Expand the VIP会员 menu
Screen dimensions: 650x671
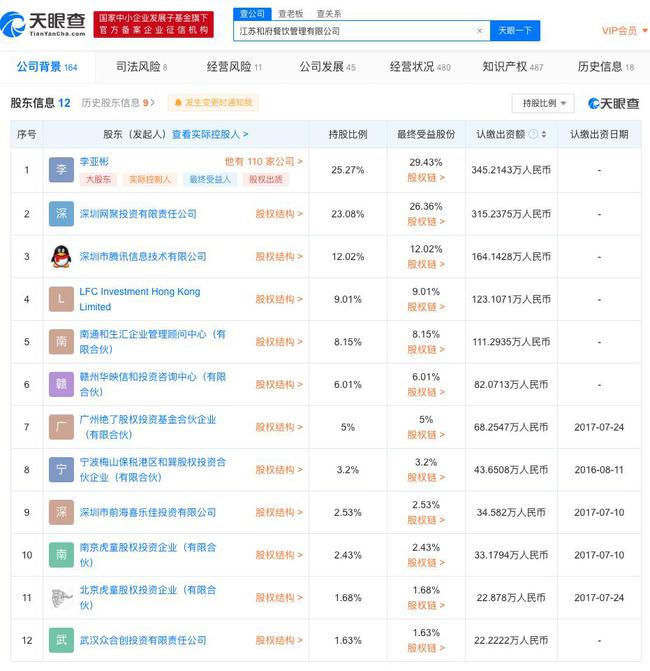pos(624,31)
